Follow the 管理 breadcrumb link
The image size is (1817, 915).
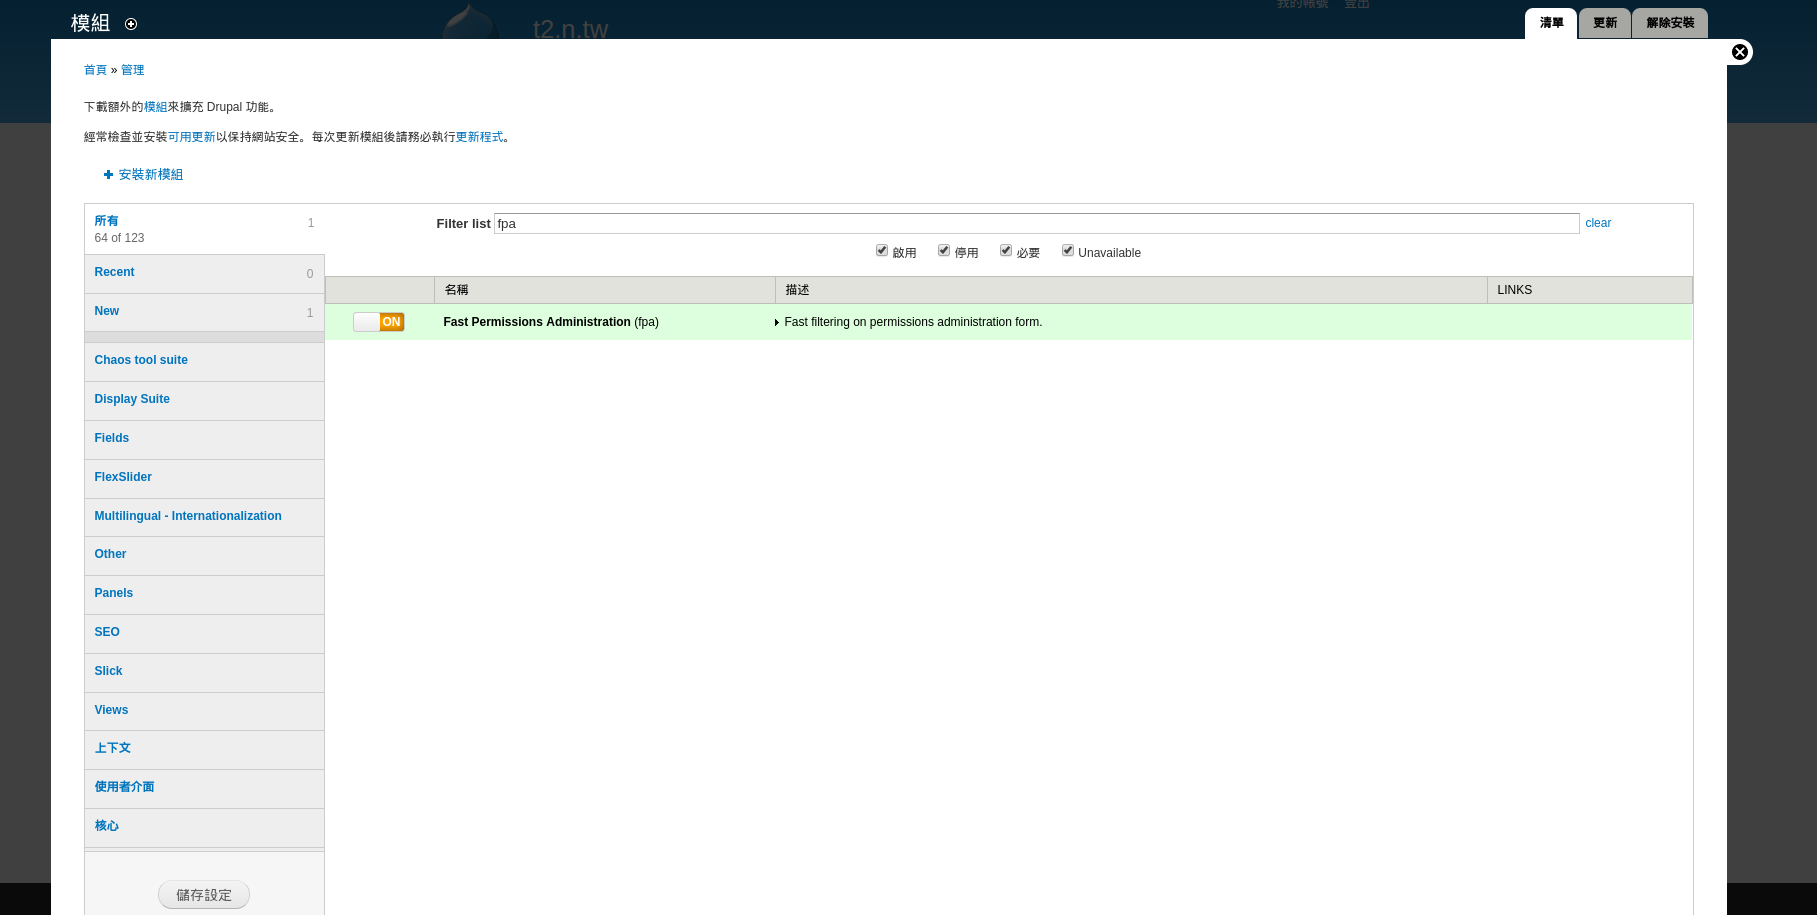(x=133, y=70)
